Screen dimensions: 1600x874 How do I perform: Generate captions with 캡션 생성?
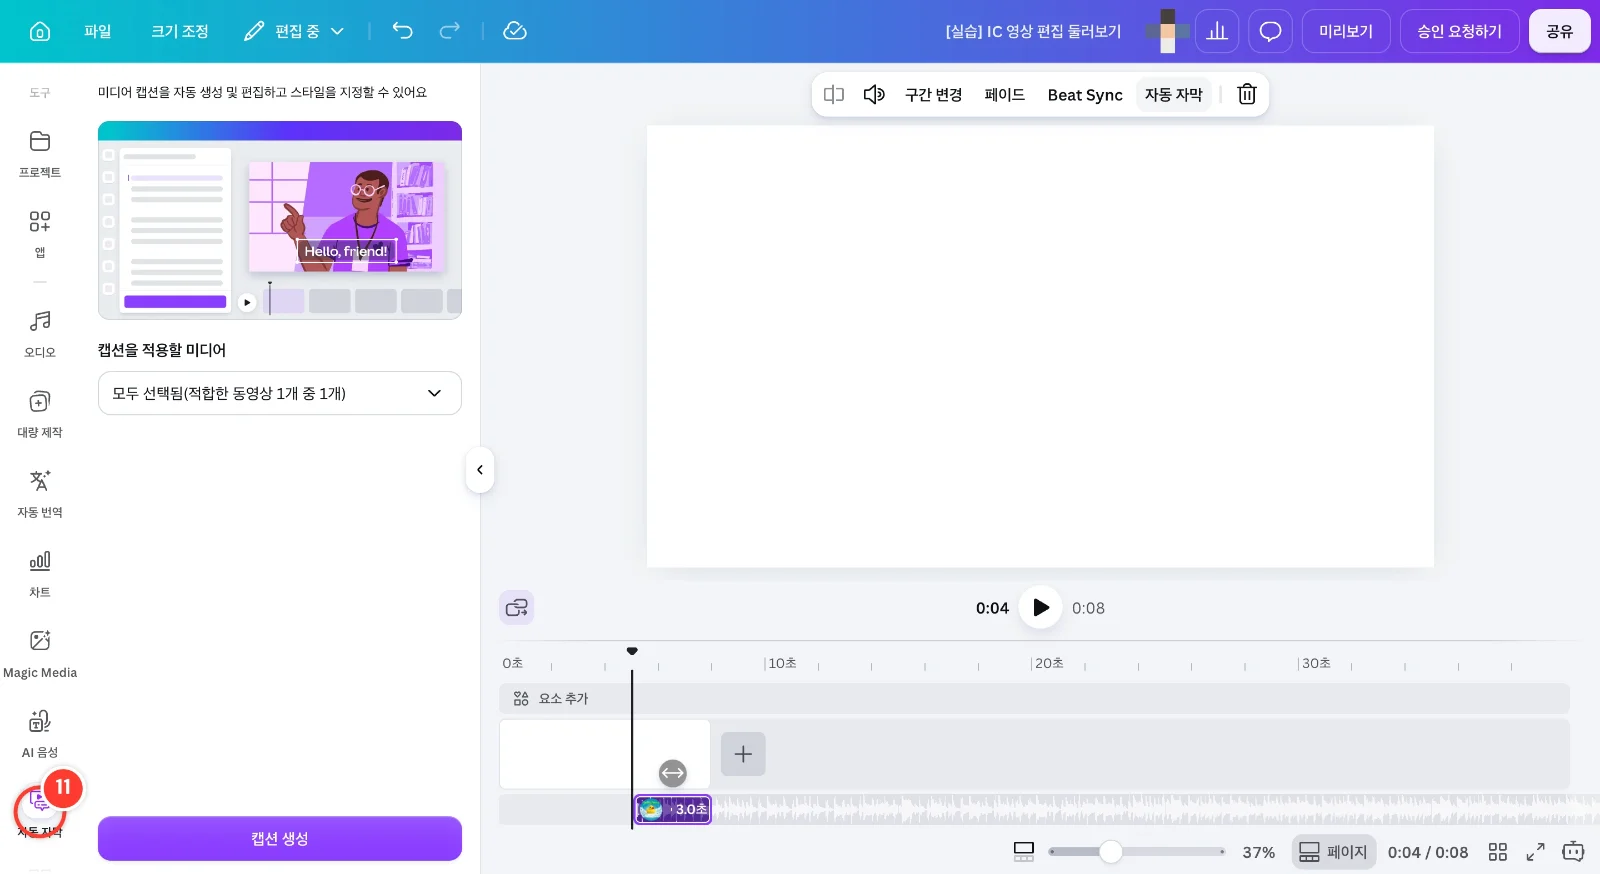tap(280, 838)
